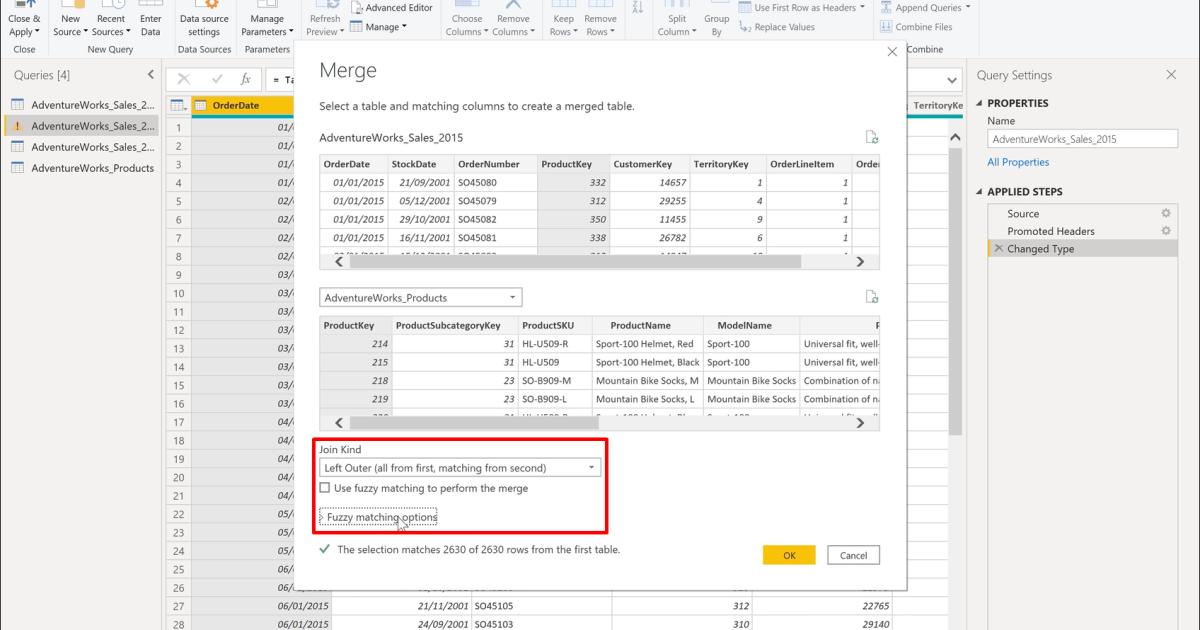Image resolution: width=1200 pixels, height=630 pixels.
Task: Confirm the merge with OK
Action: tap(789, 554)
